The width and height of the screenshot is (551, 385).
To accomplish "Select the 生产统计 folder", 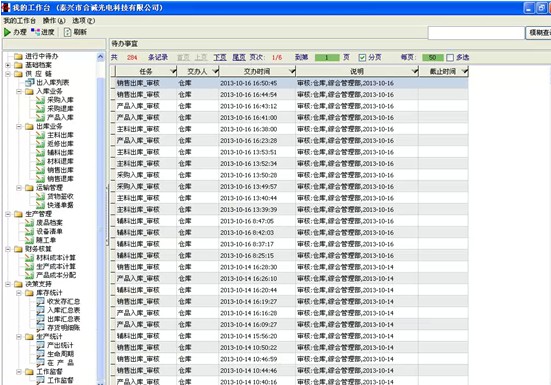I will click(x=49, y=337).
